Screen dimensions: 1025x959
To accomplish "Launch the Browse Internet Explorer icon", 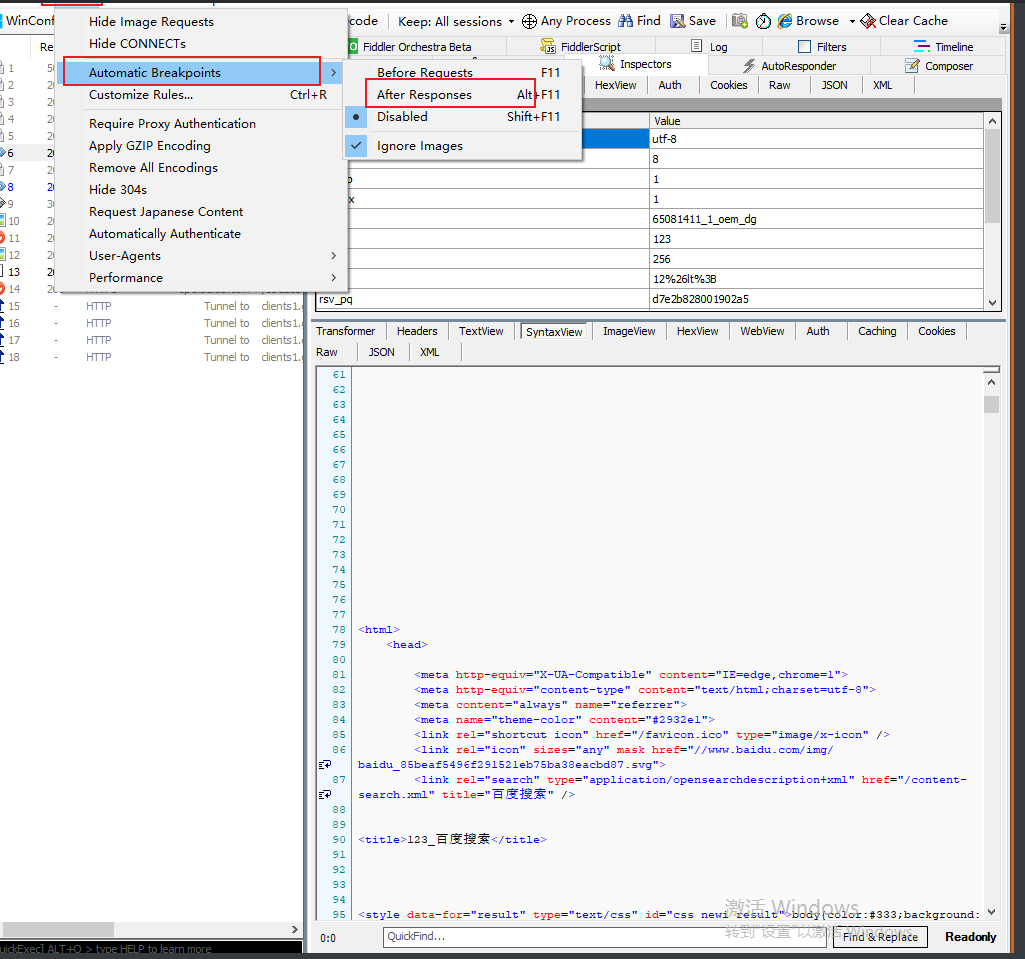I will (784, 22).
